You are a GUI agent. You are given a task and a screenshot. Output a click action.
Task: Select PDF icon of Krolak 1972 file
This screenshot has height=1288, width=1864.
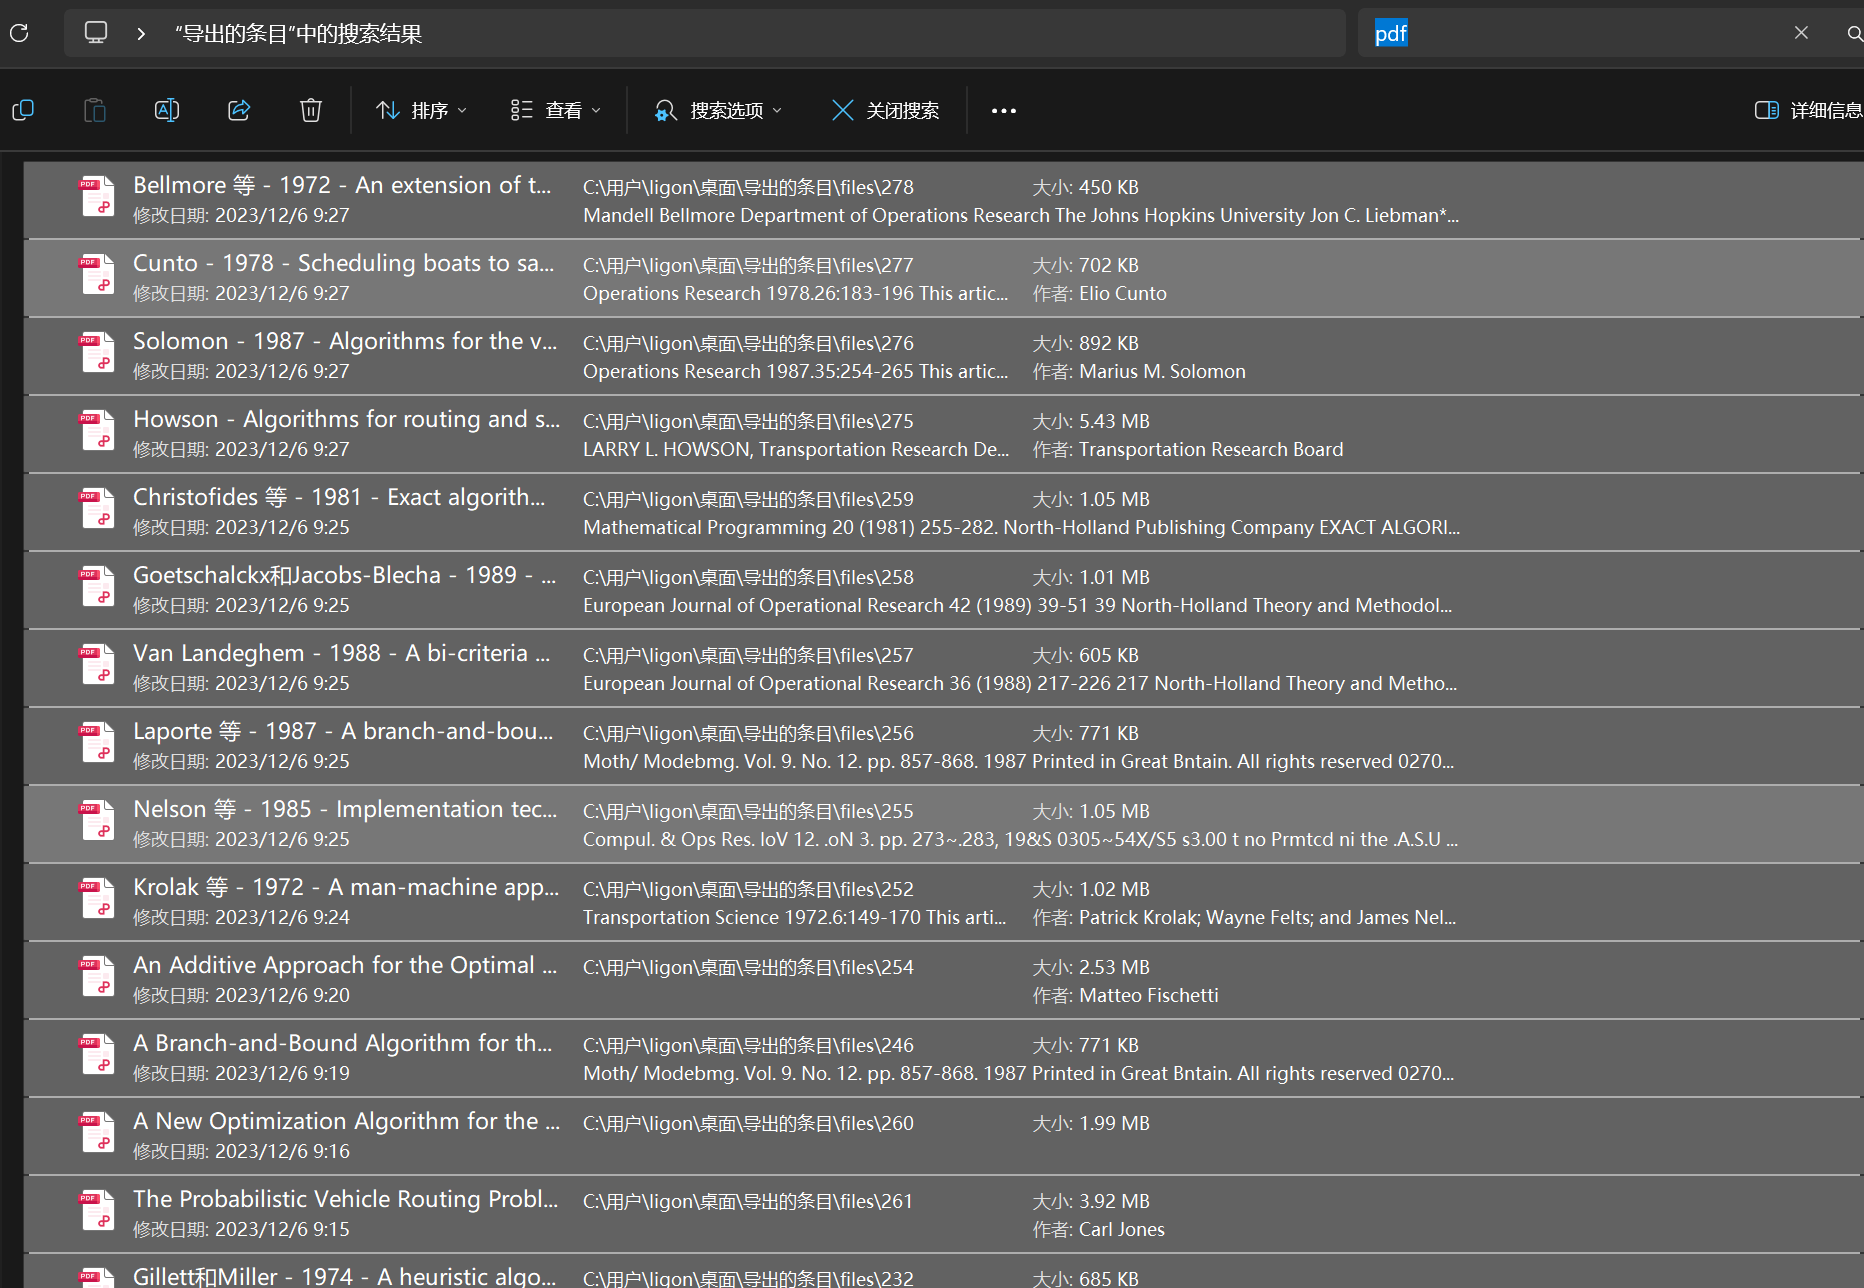tap(98, 899)
